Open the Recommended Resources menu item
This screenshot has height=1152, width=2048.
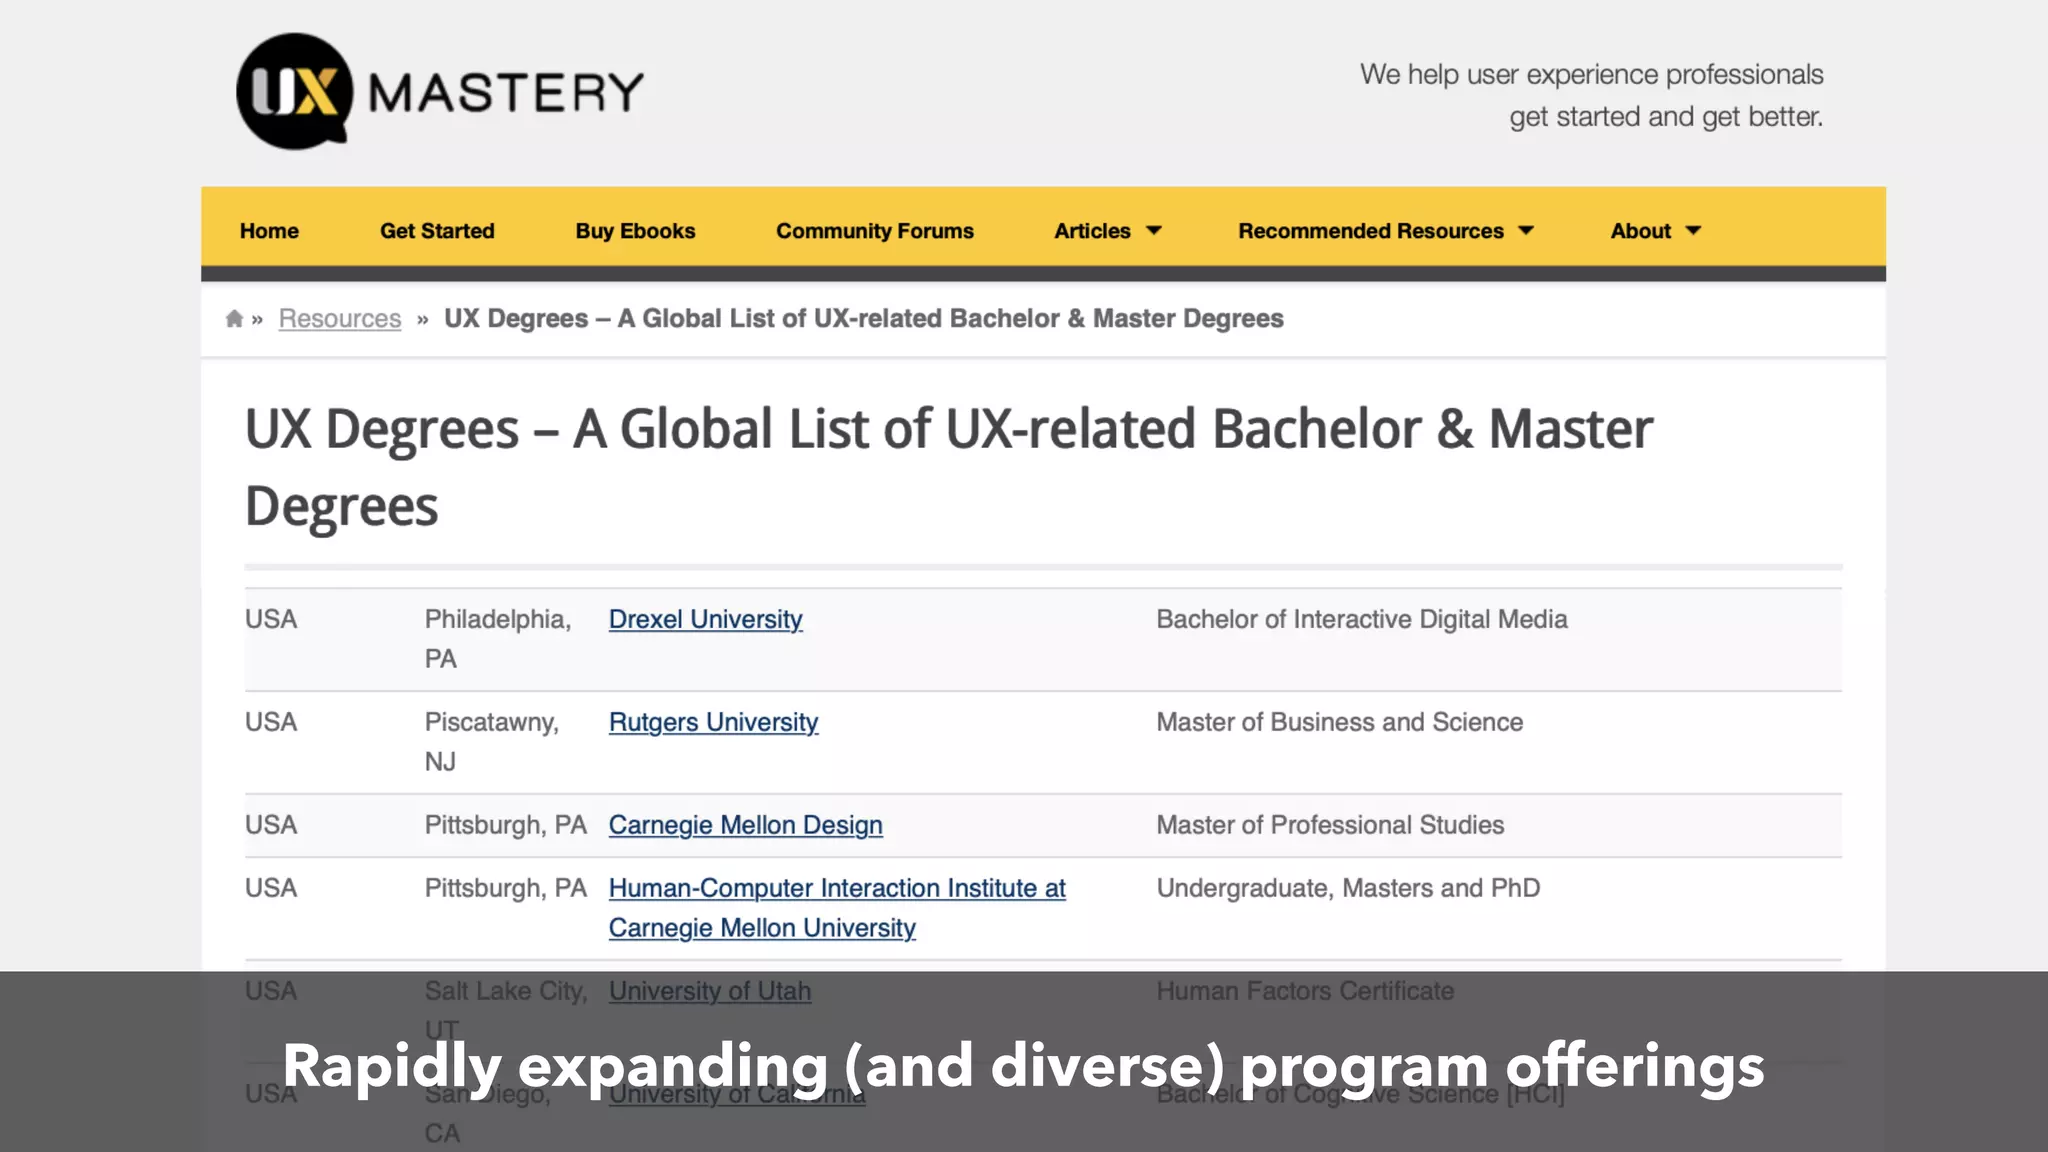(1371, 231)
